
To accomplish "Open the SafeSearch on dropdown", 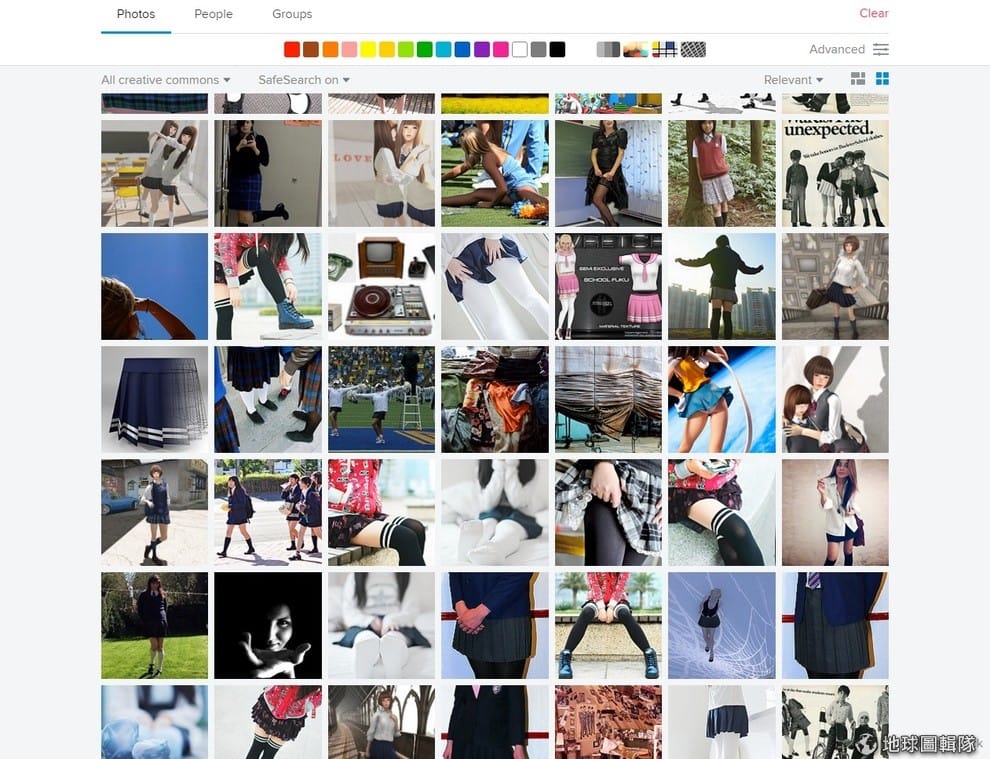I will point(304,80).
